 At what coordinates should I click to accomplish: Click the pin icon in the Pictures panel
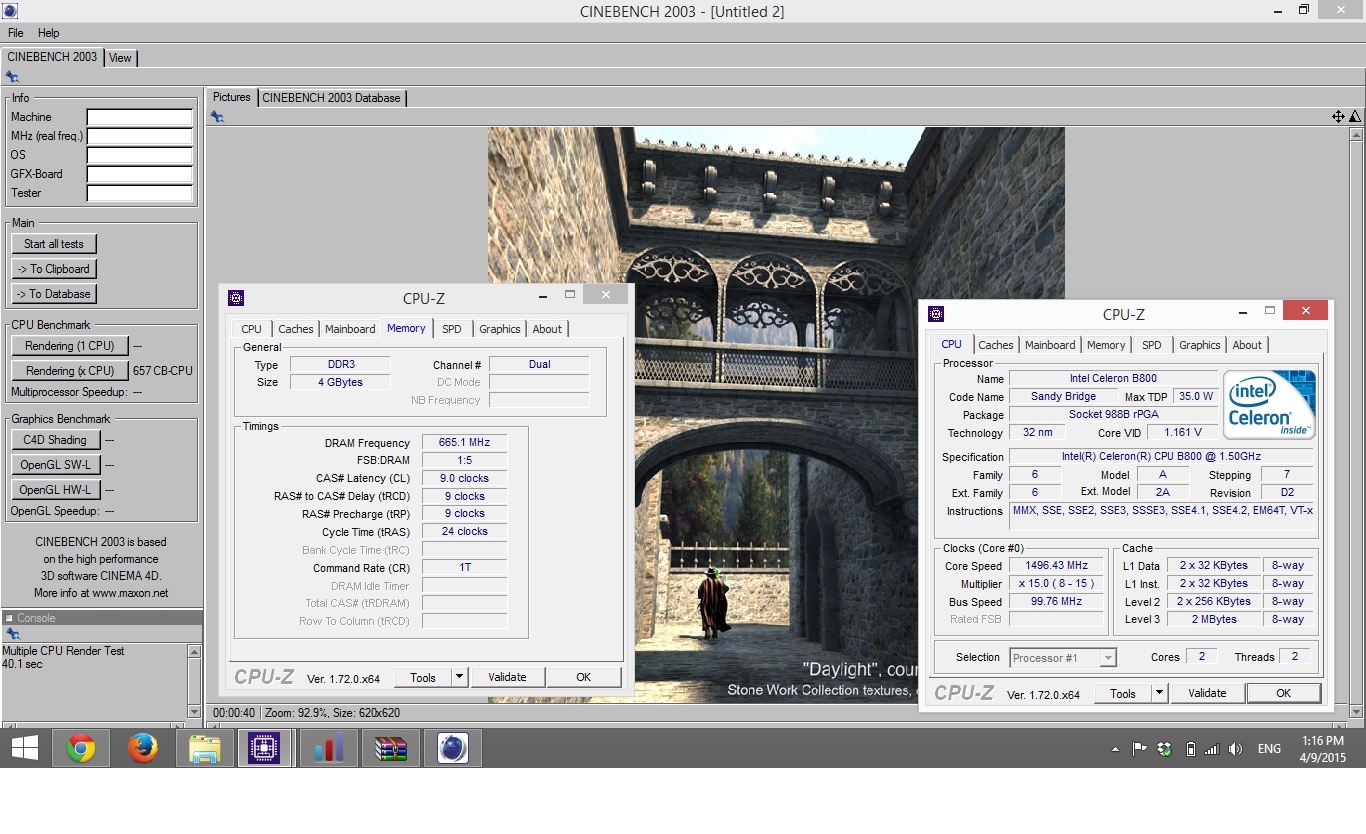(217, 117)
